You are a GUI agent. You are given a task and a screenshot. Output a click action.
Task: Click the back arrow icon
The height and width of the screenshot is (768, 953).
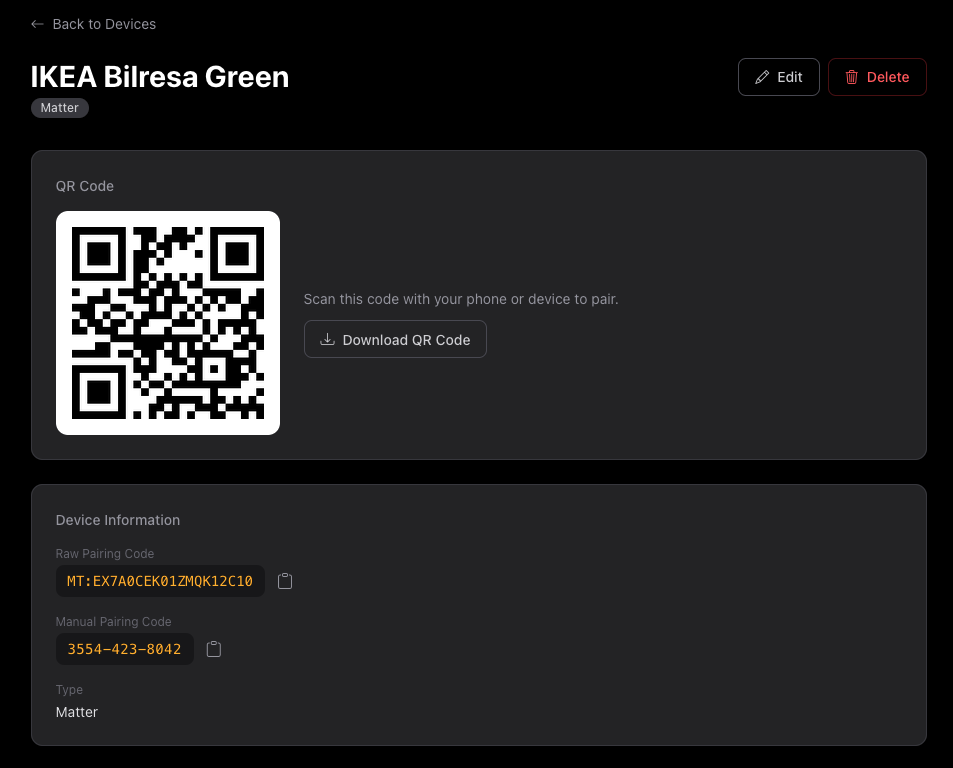tap(37, 24)
